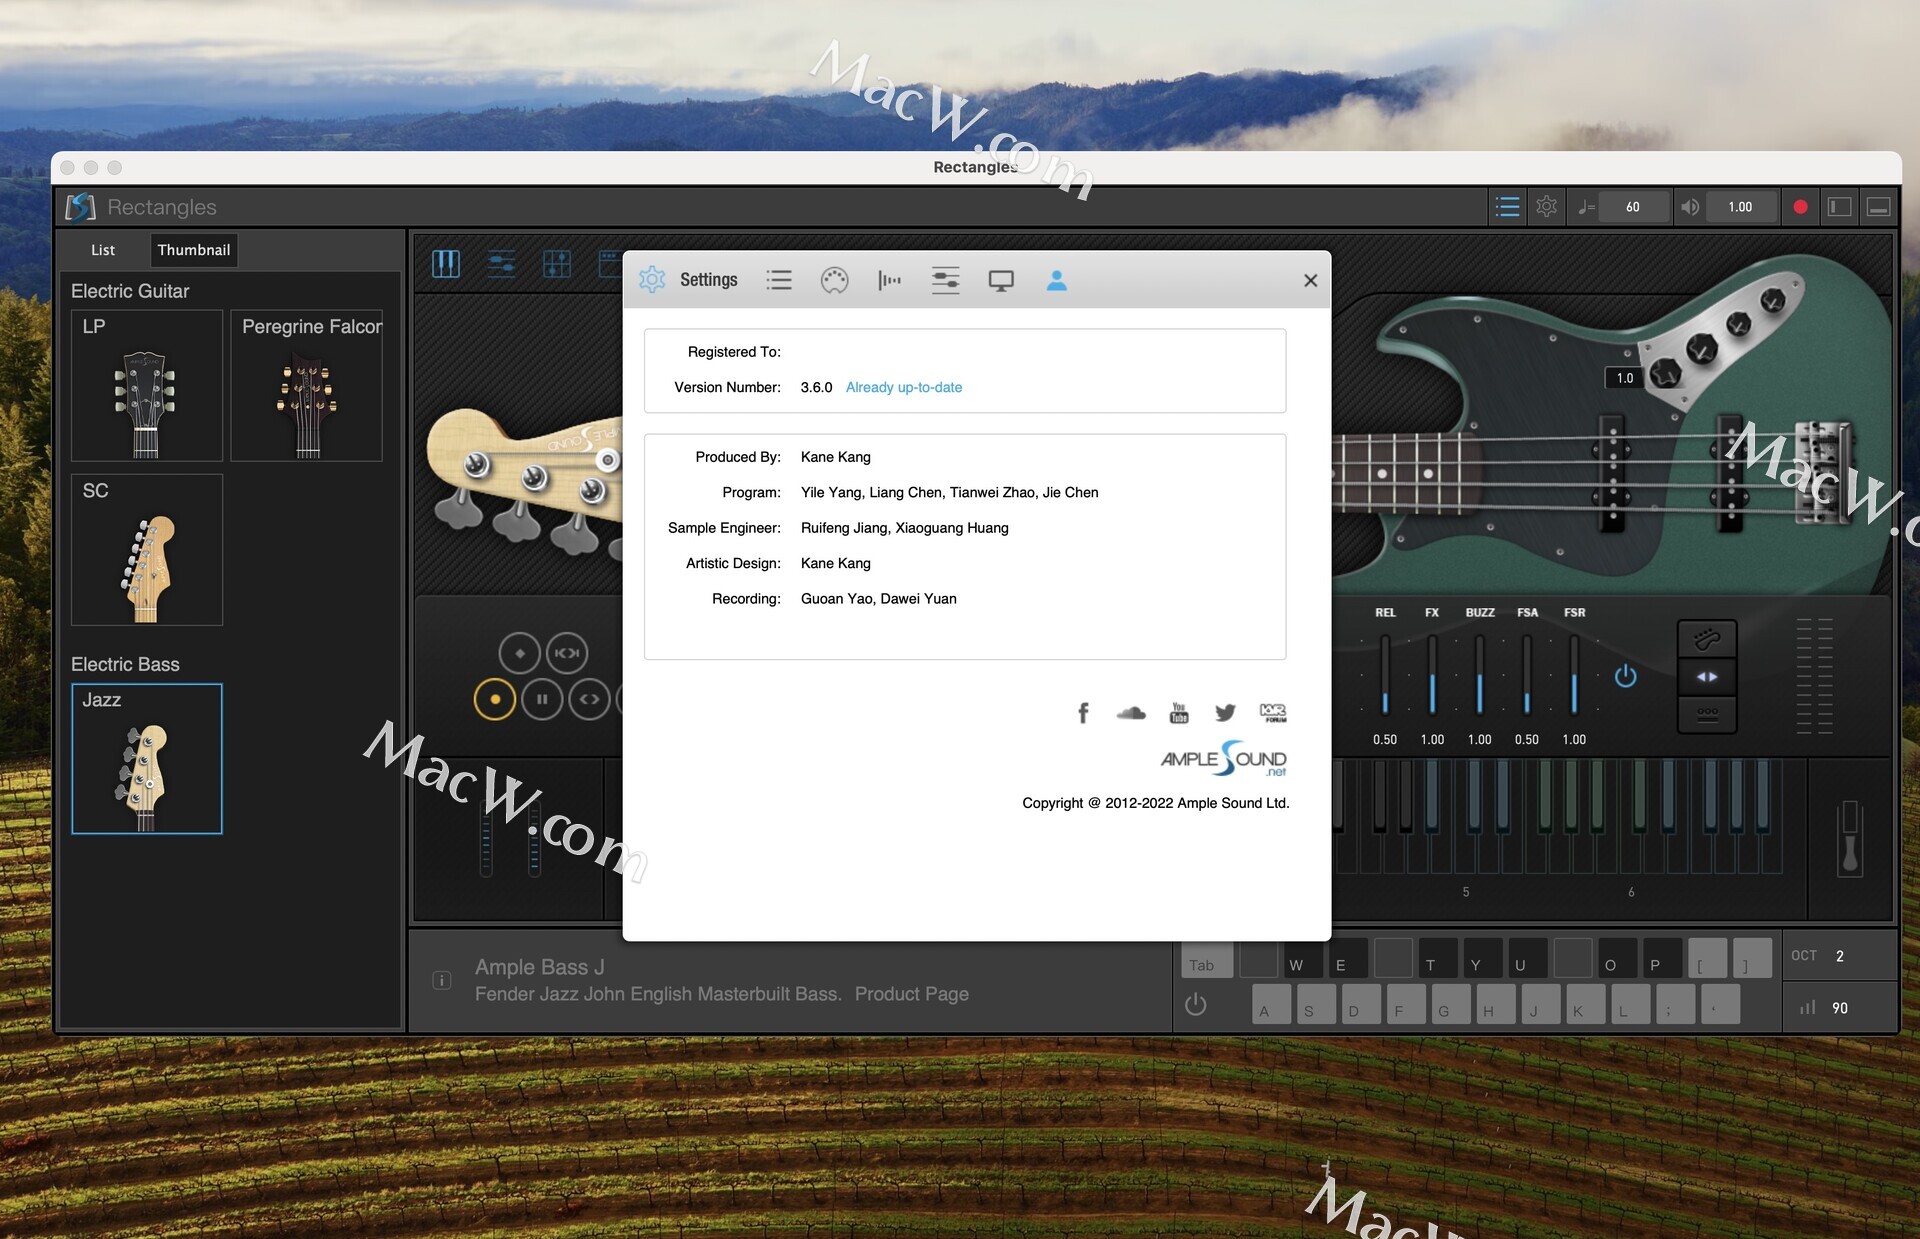Toggle computer keyboard power button

[1196, 1004]
